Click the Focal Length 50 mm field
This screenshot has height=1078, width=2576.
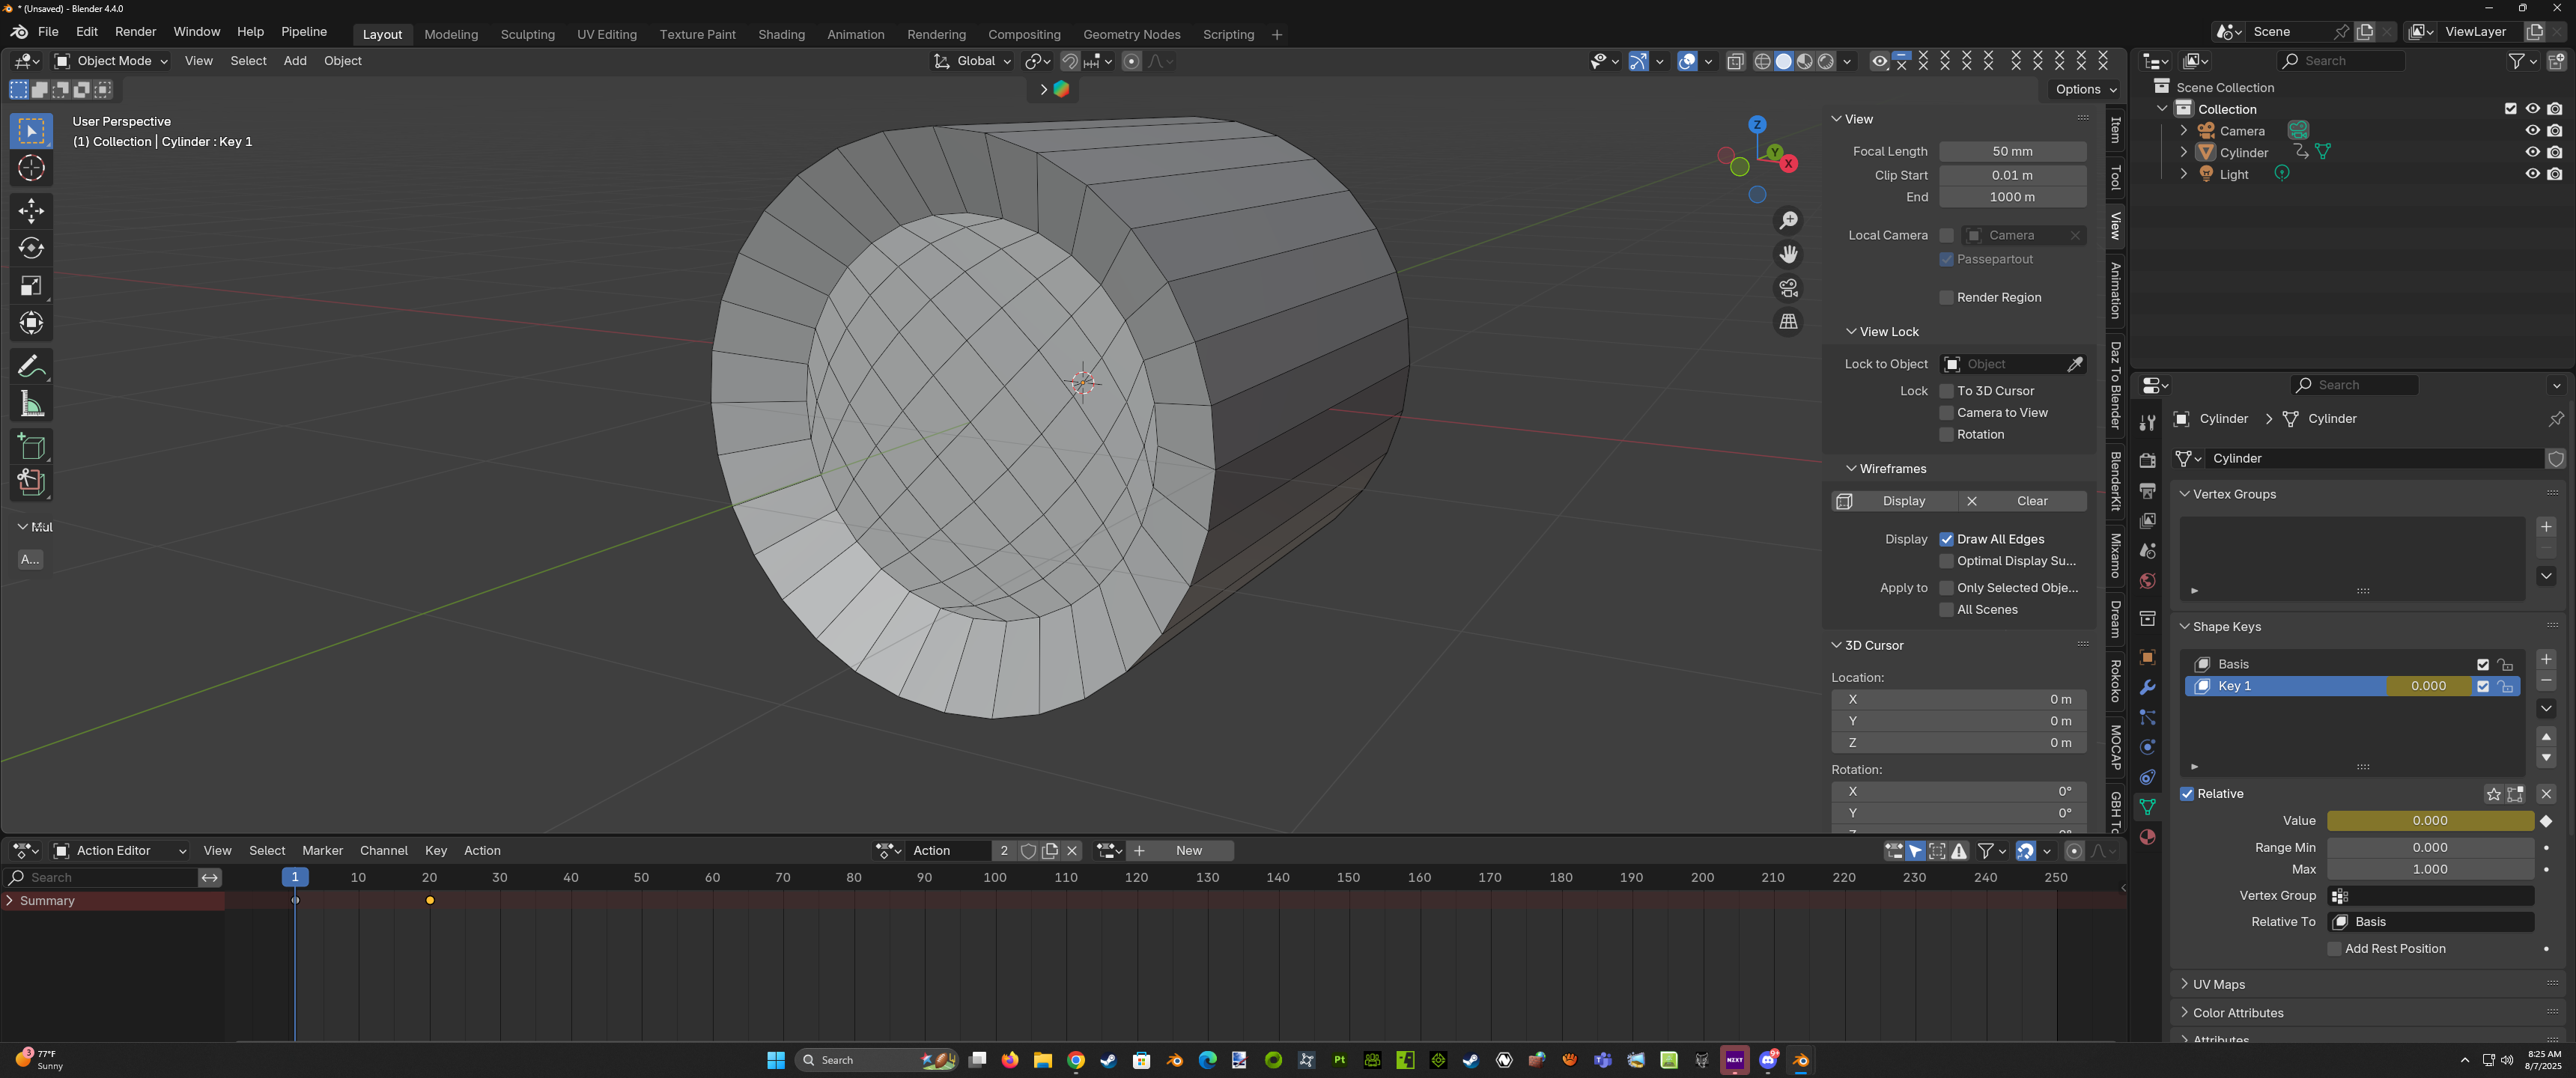tap(2012, 152)
